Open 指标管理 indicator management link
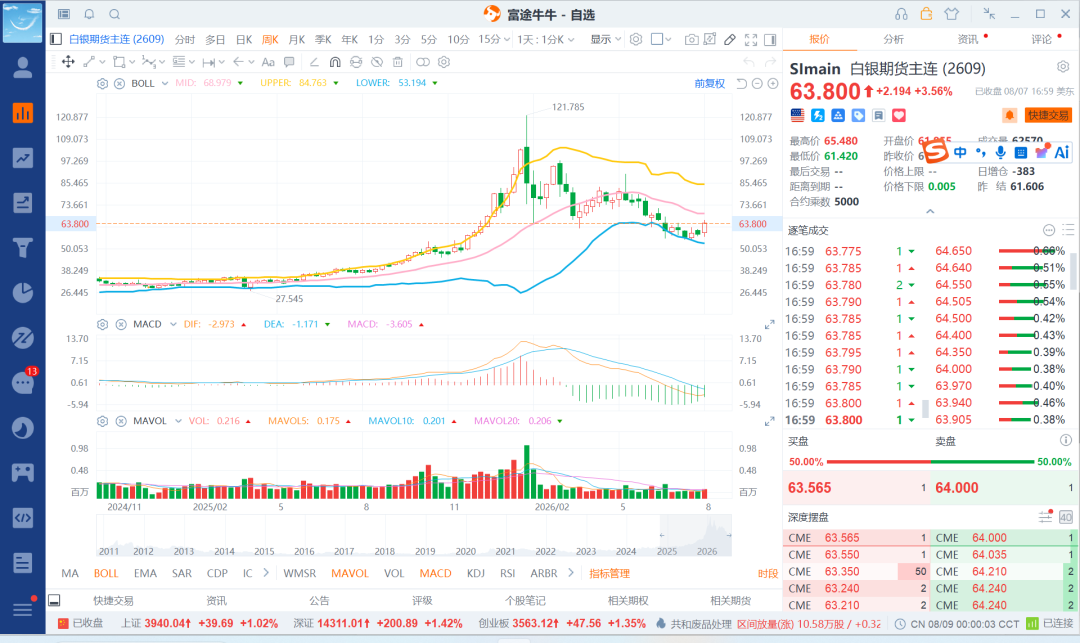1080x643 pixels. (610, 573)
